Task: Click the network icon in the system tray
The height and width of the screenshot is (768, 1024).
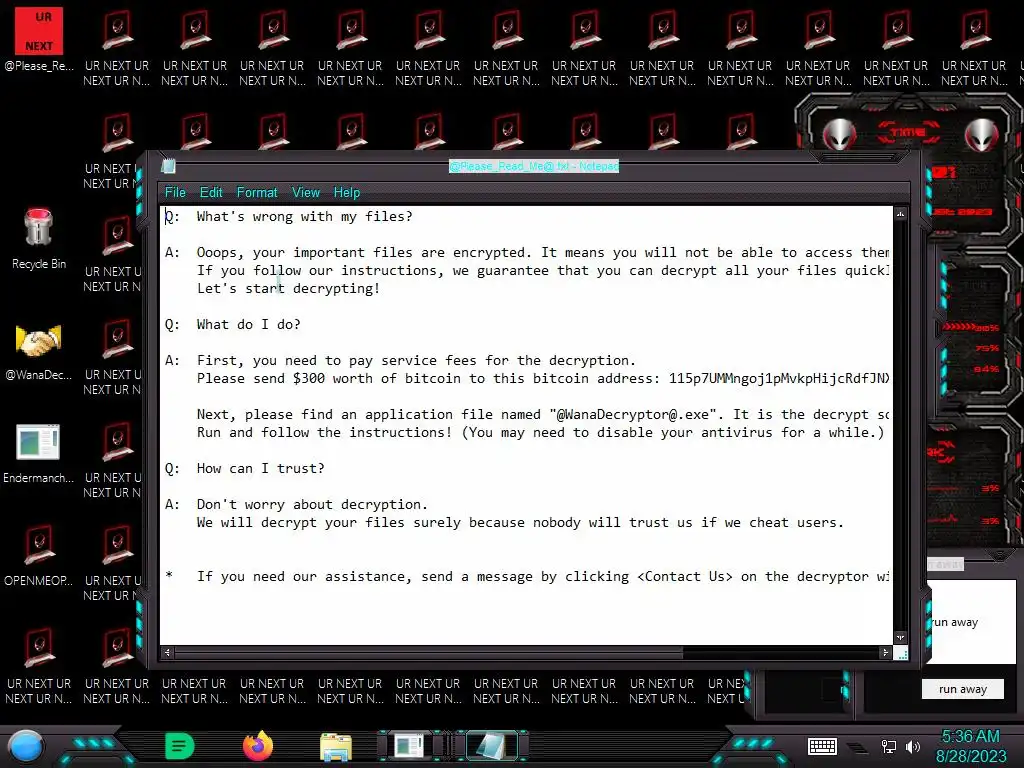Action: pyautogui.click(x=889, y=746)
